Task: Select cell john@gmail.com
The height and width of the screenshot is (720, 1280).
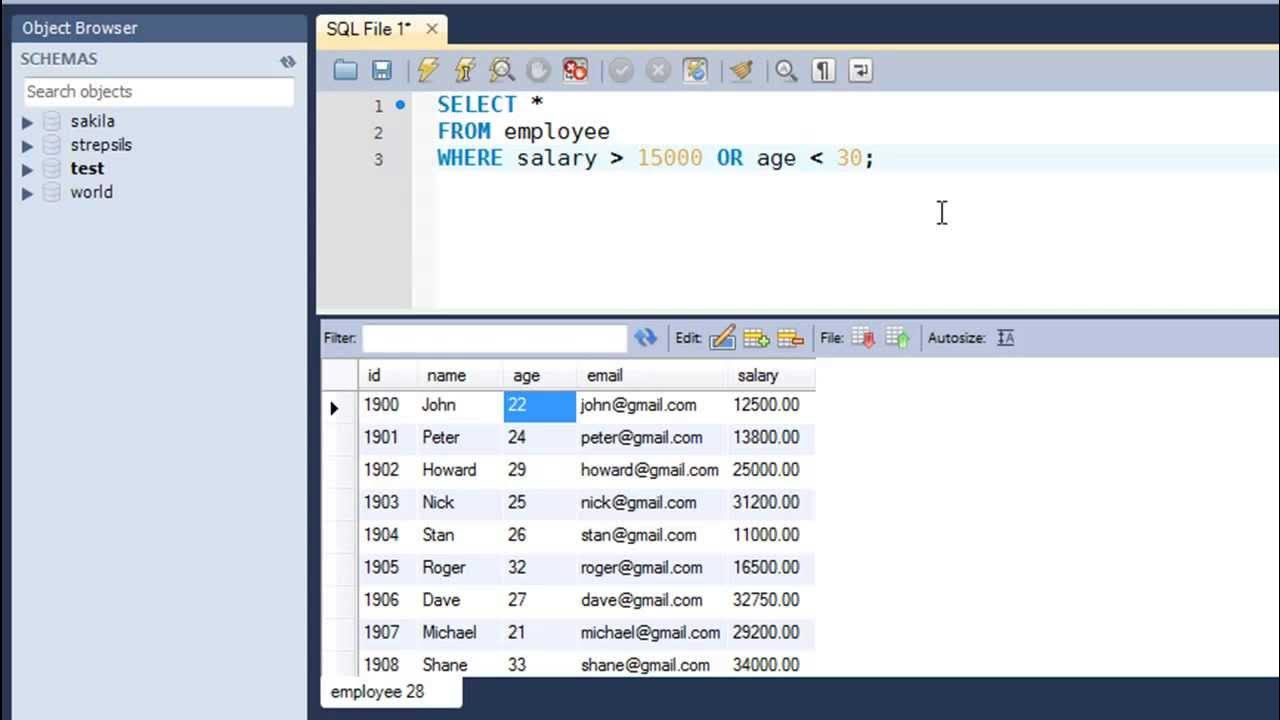Action: coord(651,405)
